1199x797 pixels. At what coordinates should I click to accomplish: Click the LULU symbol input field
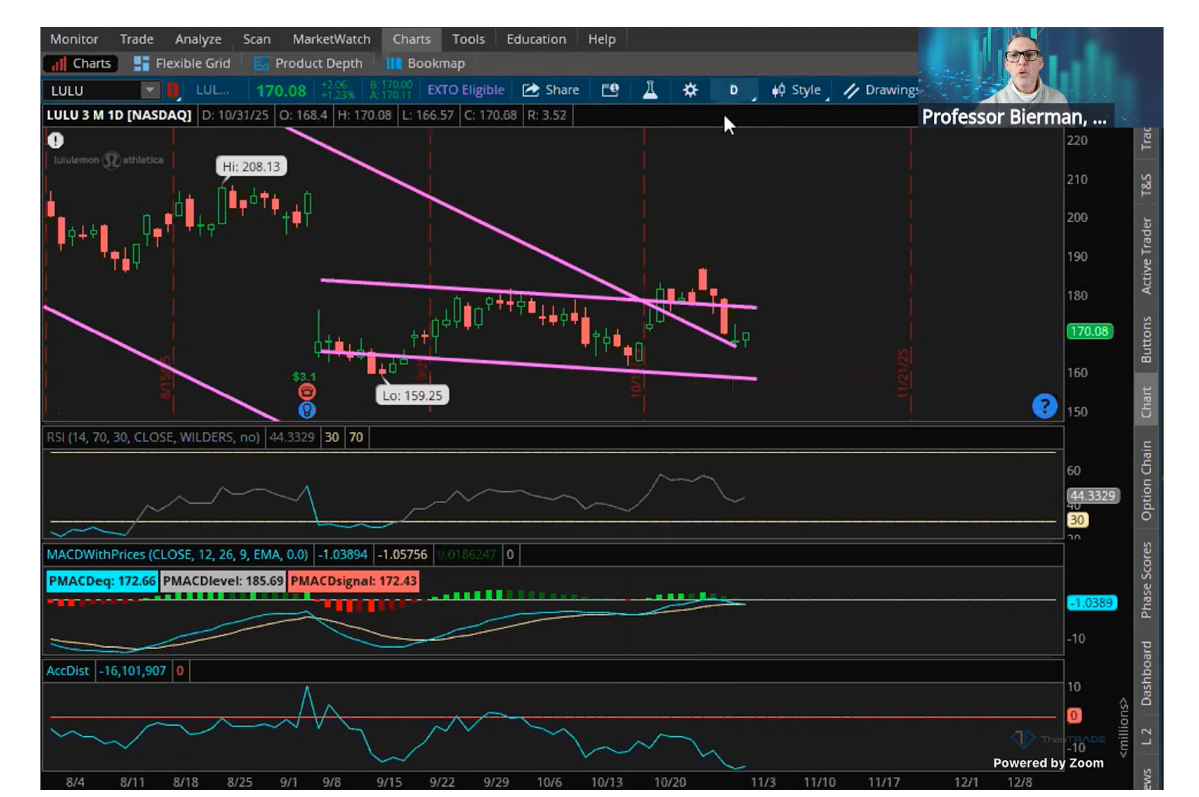coord(92,91)
